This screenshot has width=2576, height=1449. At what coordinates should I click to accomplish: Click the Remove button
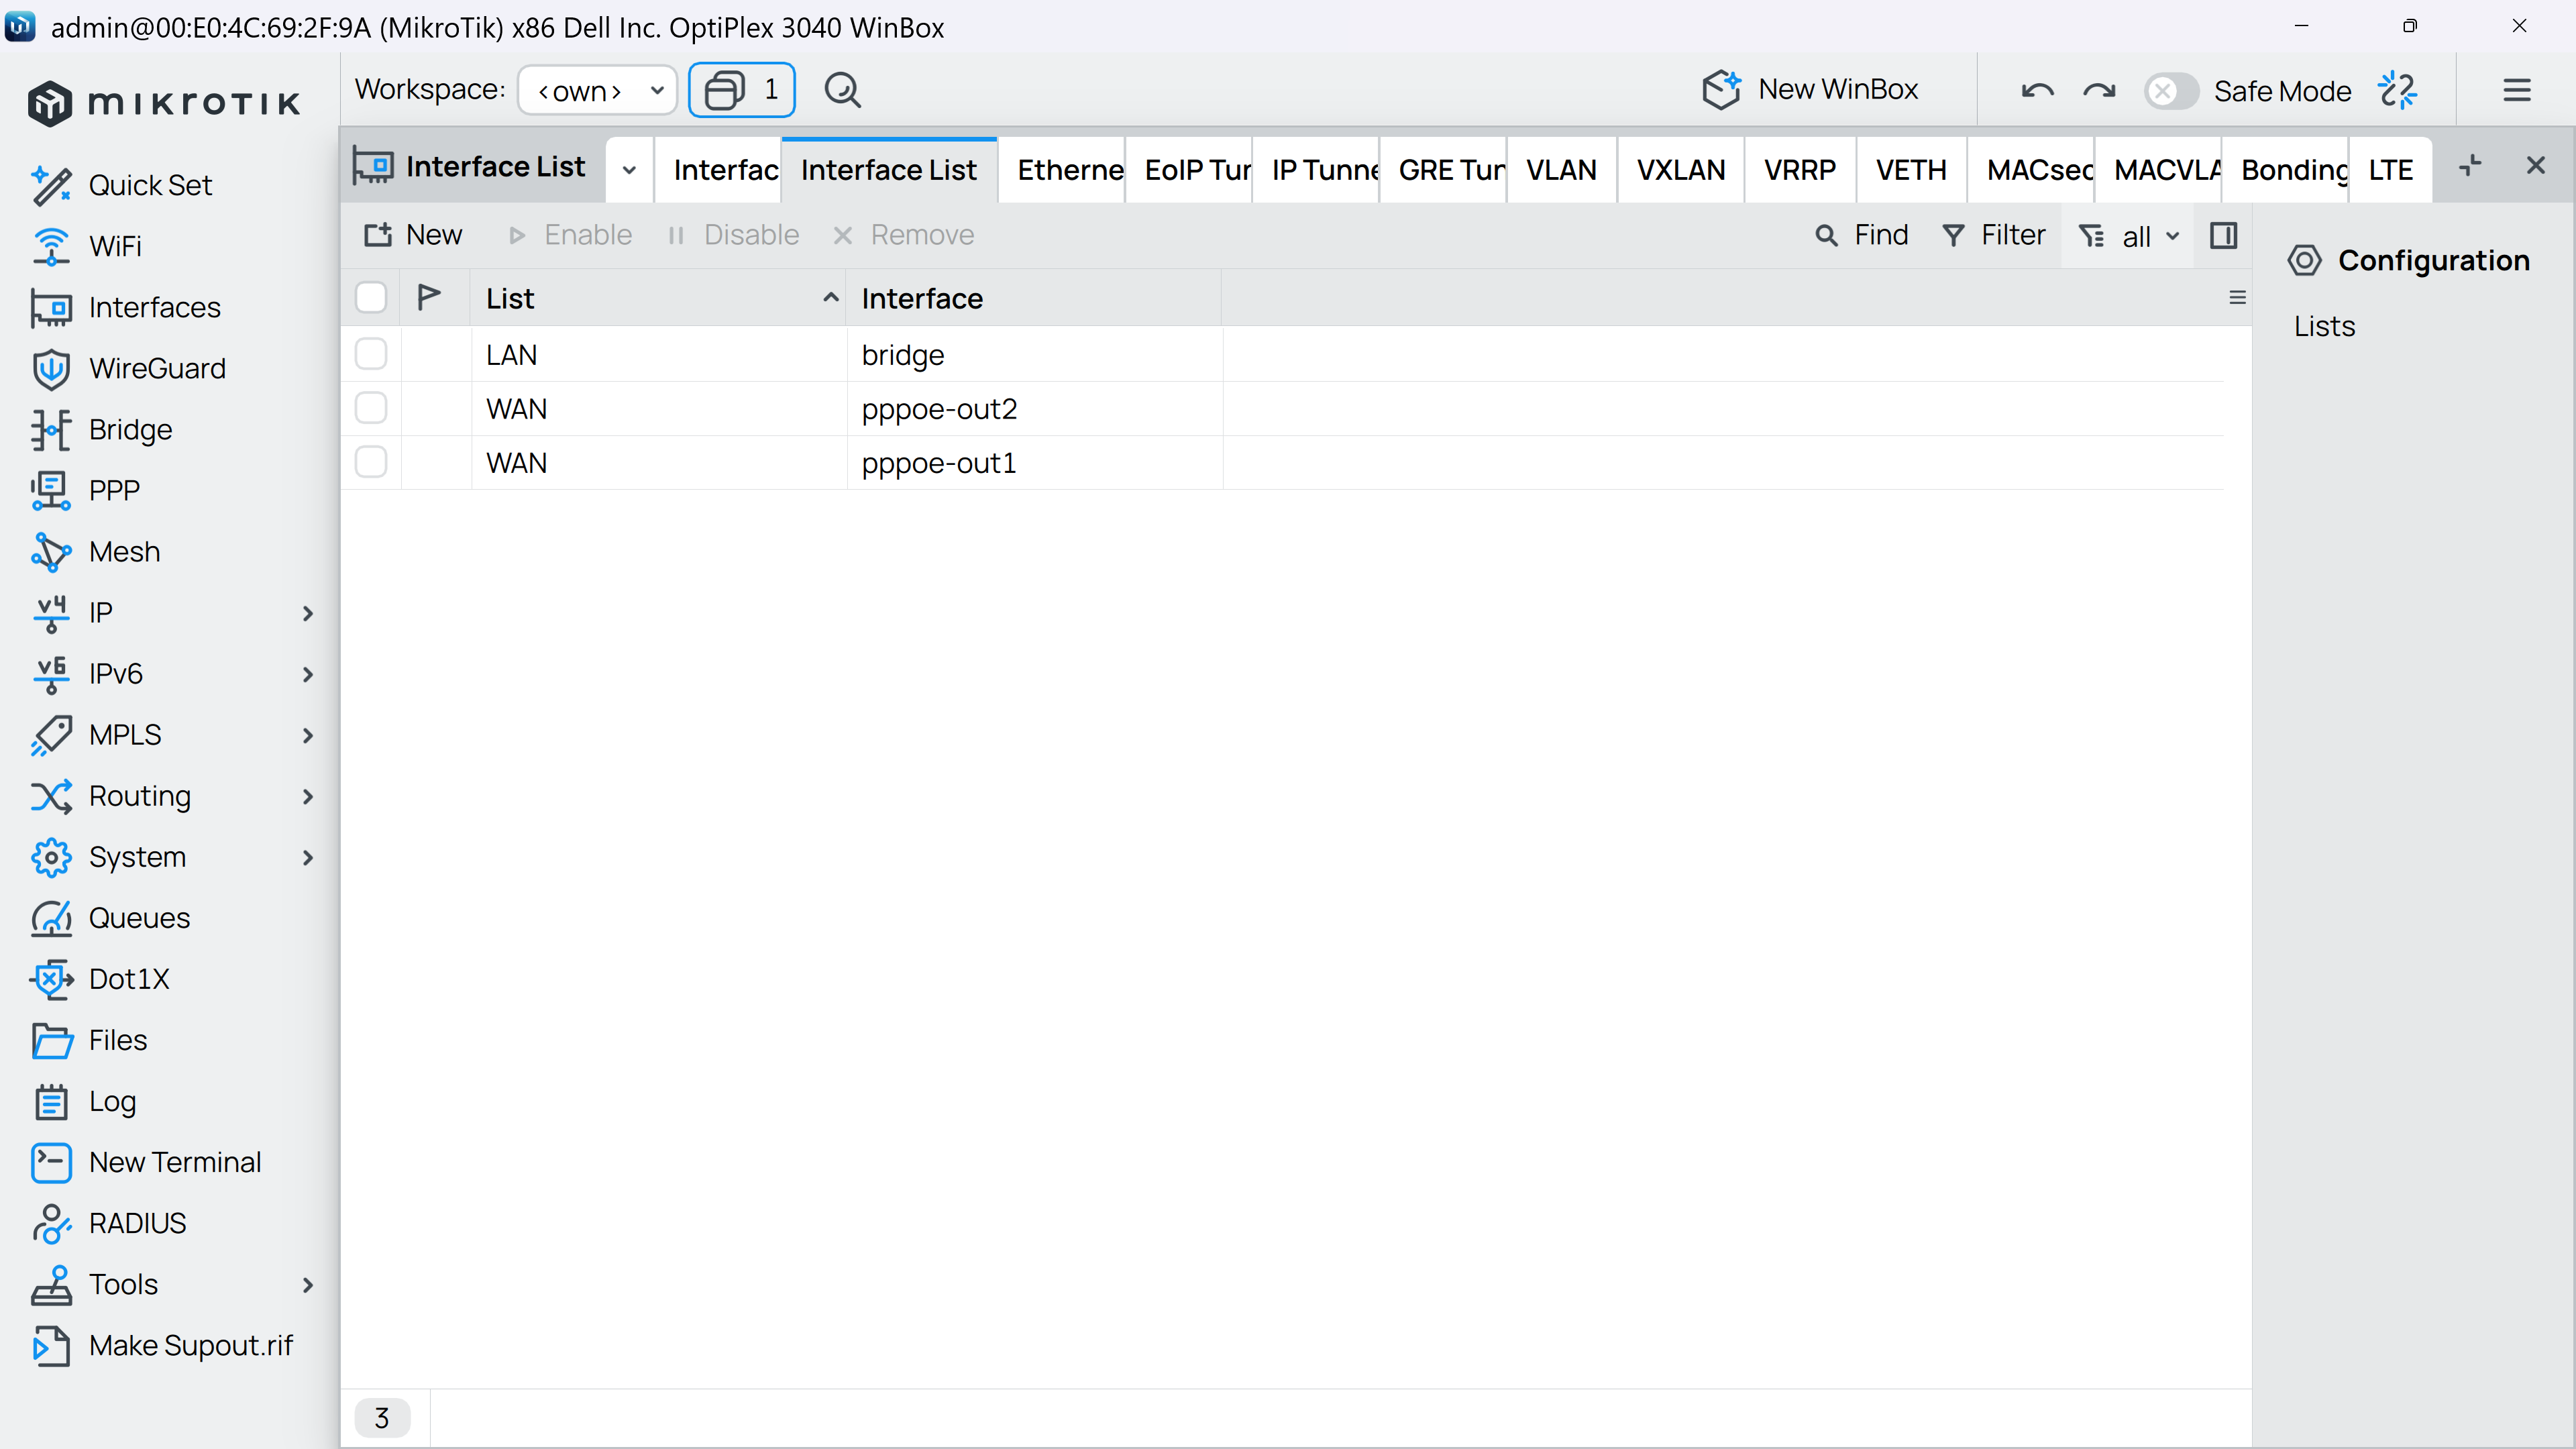pos(904,235)
